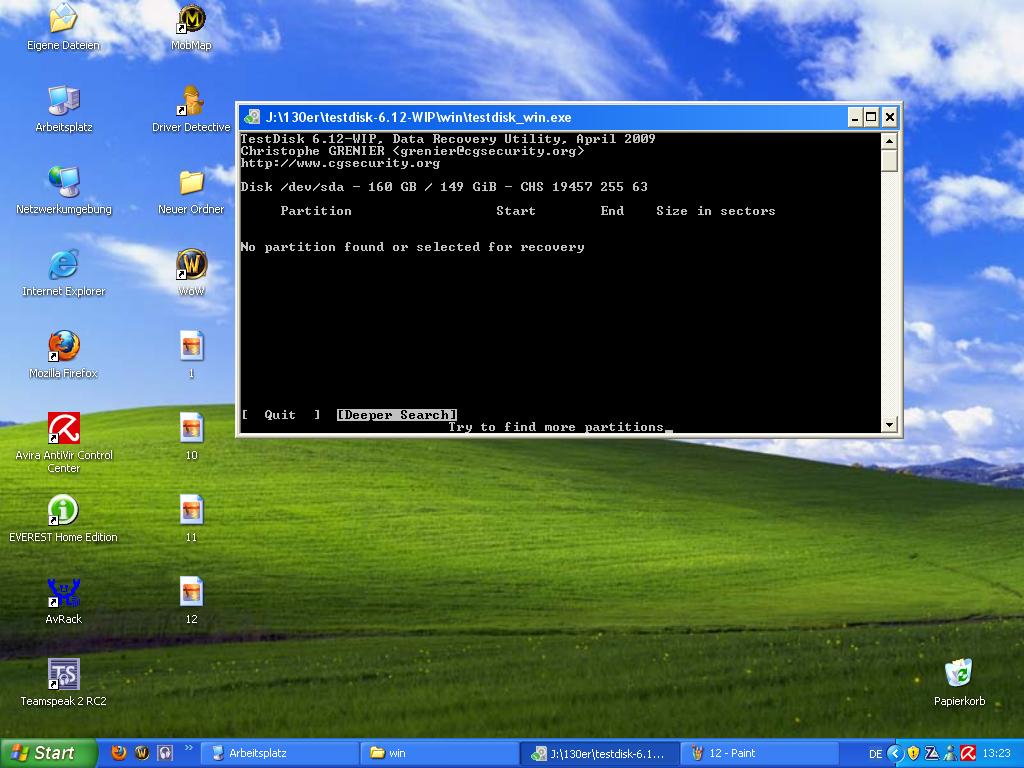
Task: Click the Mozilla Firefox desktop icon
Action: click(x=63, y=355)
